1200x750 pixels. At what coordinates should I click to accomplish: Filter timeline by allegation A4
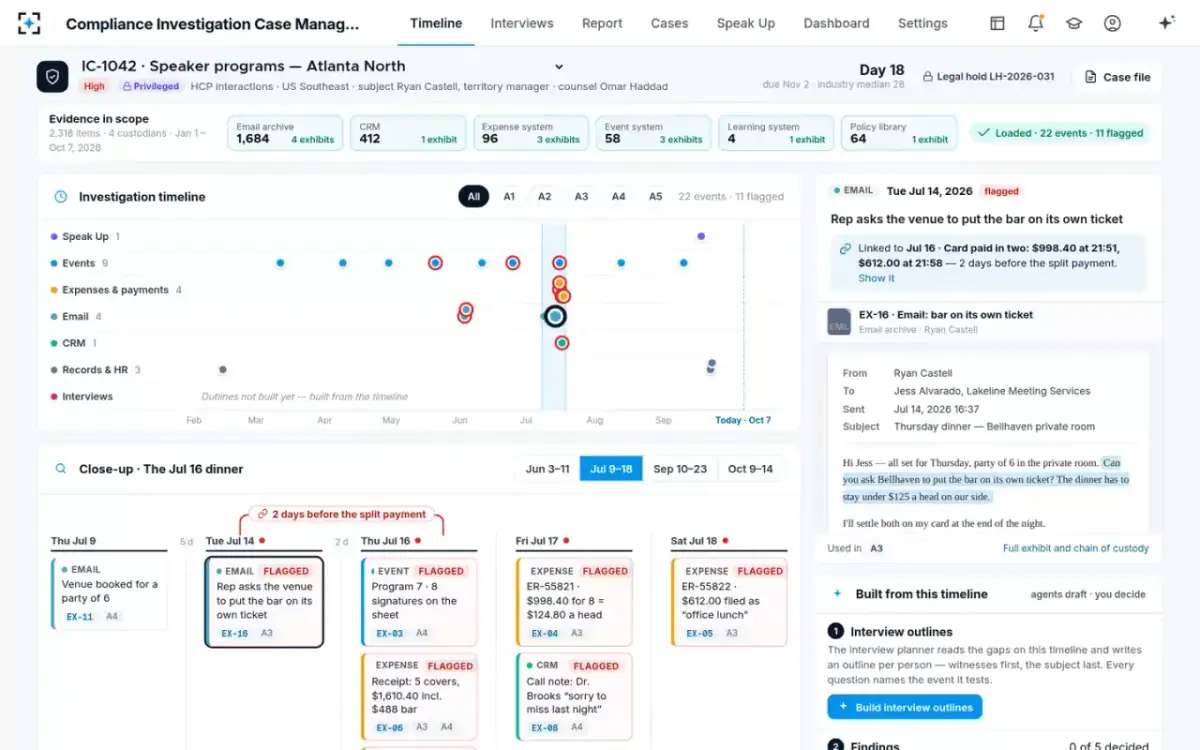coord(619,197)
